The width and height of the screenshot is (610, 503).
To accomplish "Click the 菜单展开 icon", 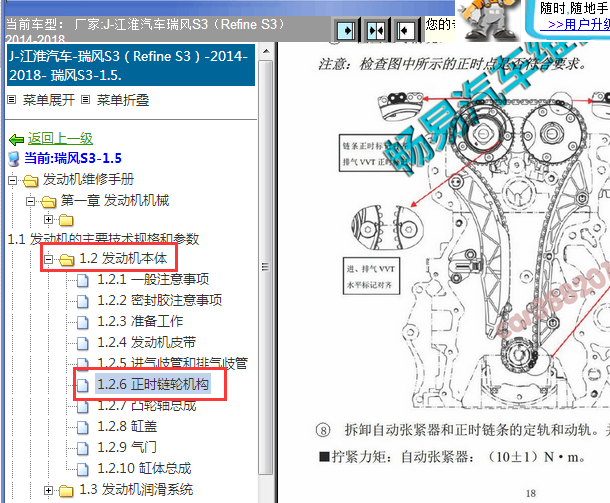I will pyautogui.click(x=12, y=100).
